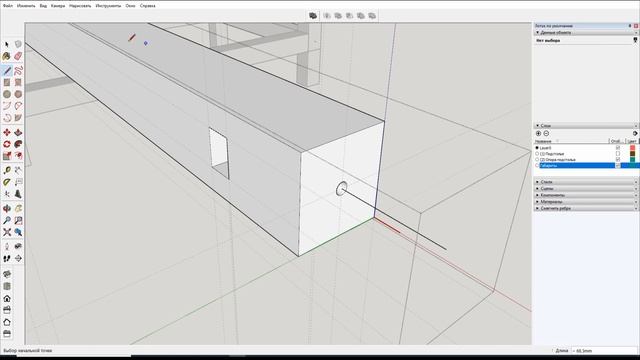Choose the Walk footprints tool
Image resolution: width=640 pixels, height=360 pixels.
click(x=7, y=258)
